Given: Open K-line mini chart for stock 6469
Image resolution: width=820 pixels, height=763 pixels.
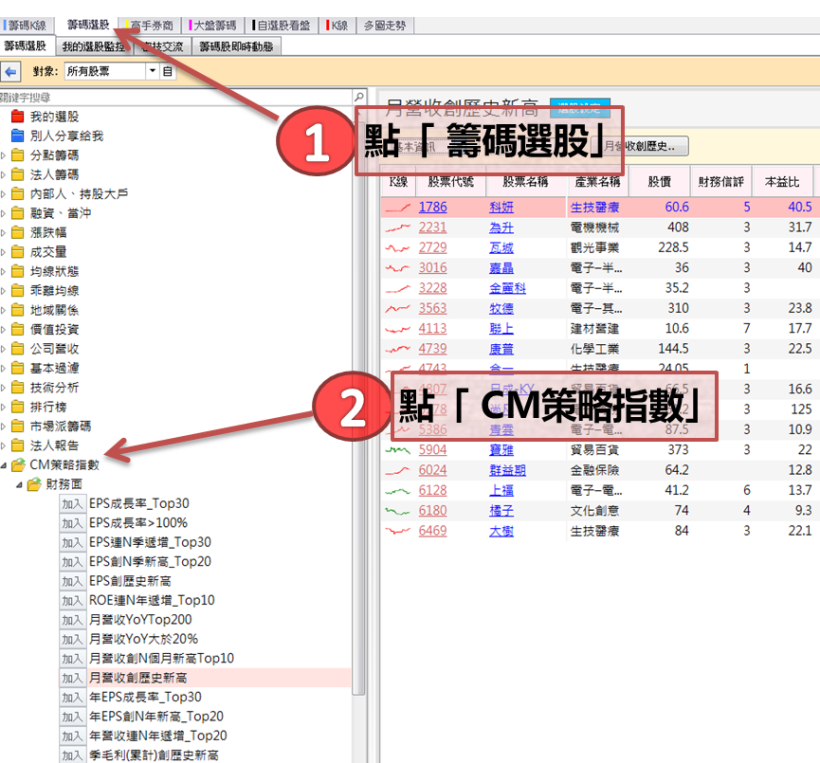Looking at the screenshot, I should (x=397, y=531).
